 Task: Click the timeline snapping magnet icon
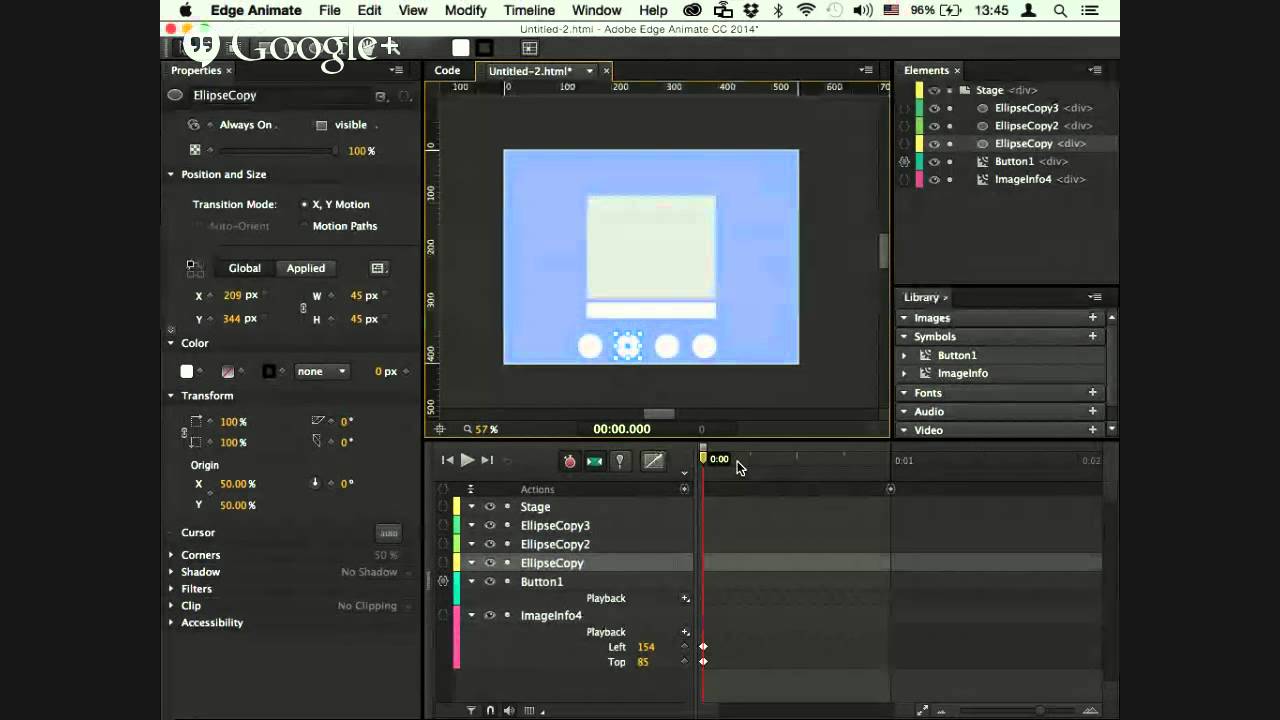(x=490, y=711)
